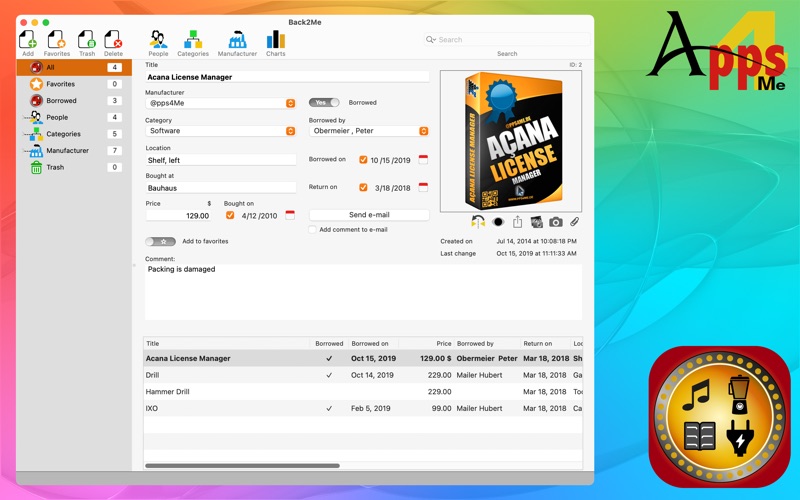Screen dimensions: 800x500
Task: Toggle the Add to favorites switch
Action: click(160, 241)
